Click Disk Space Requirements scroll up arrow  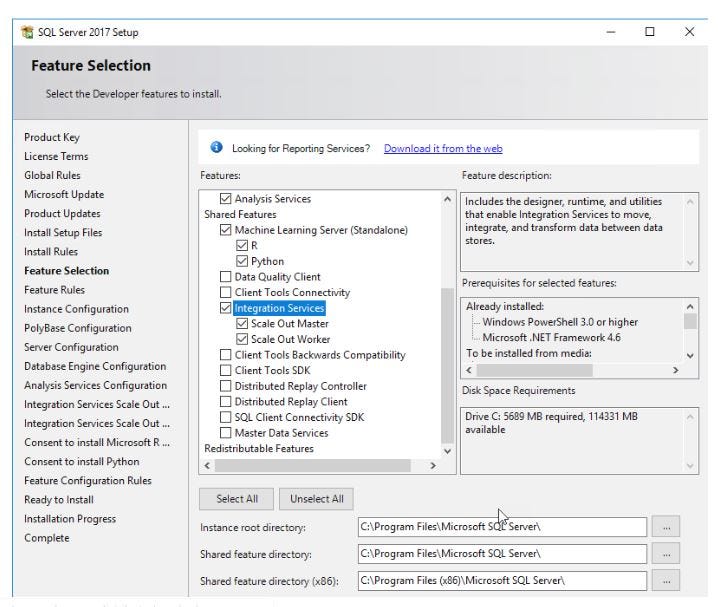[690, 417]
